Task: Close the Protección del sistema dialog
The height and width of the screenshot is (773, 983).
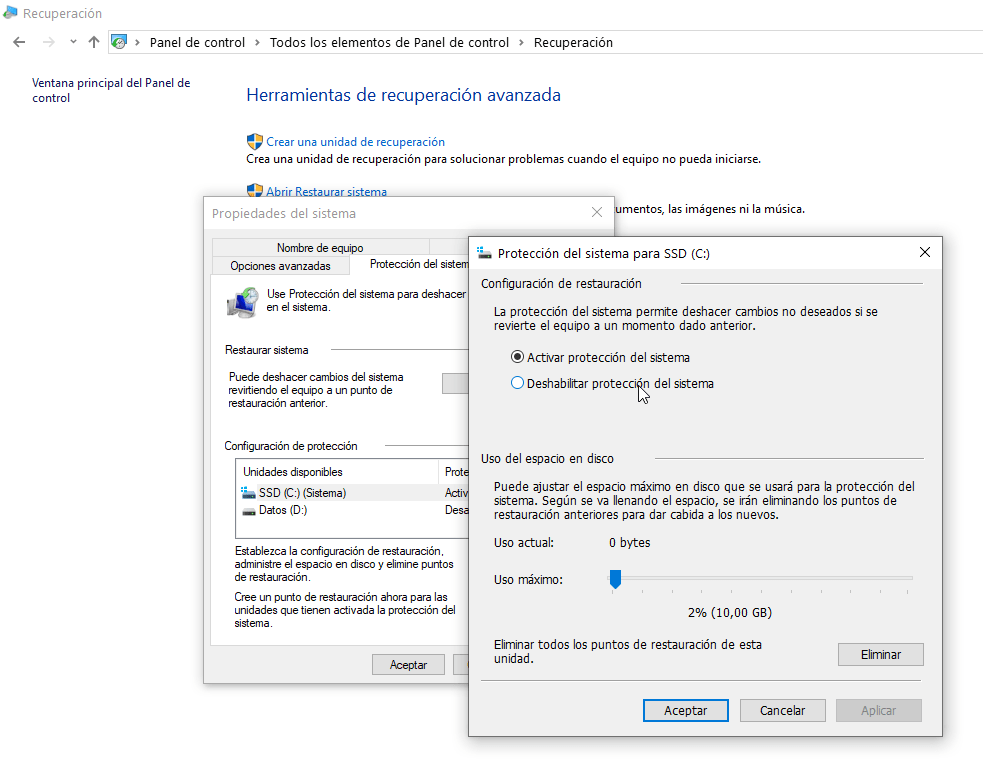Action: point(925,253)
